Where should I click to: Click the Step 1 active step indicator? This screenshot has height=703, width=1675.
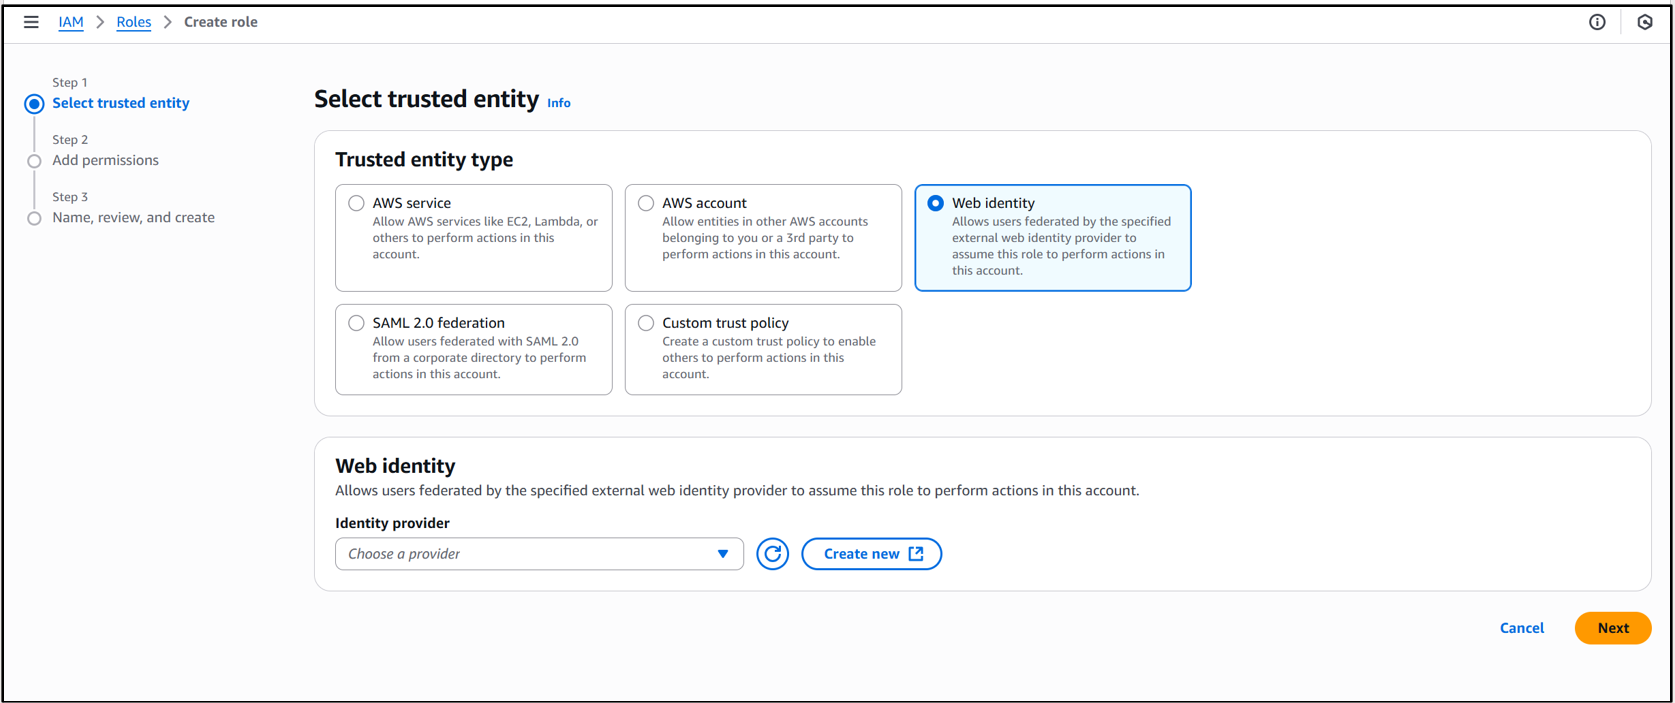click(x=34, y=104)
